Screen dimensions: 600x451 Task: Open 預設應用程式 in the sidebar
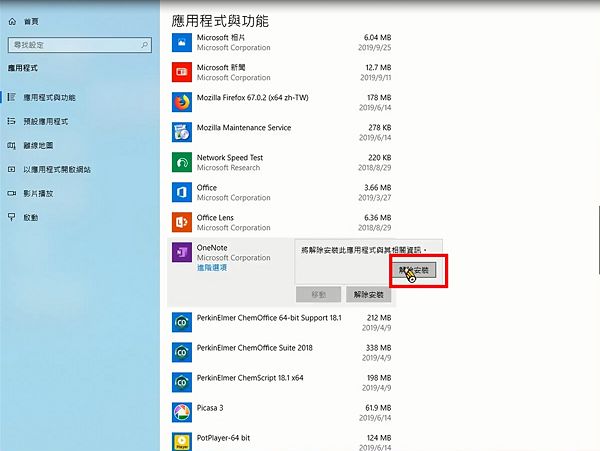(x=45, y=121)
